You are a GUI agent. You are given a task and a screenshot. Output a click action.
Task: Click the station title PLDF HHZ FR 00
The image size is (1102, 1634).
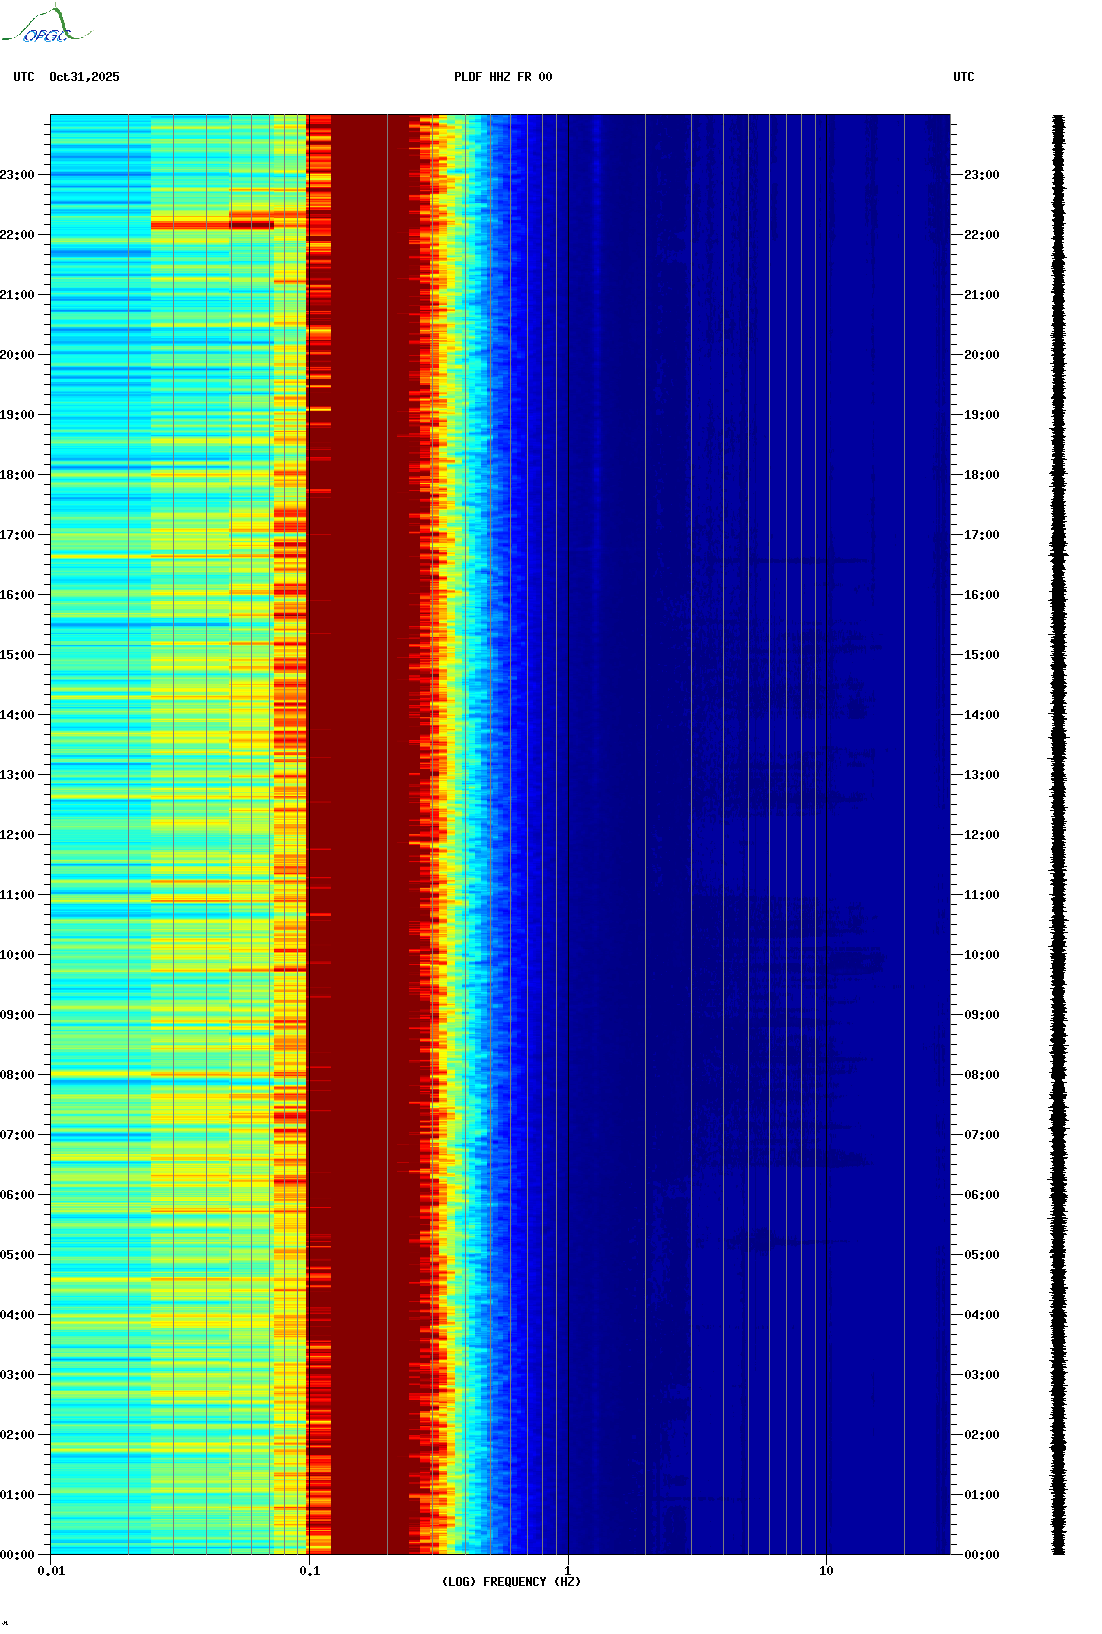[x=503, y=77]
